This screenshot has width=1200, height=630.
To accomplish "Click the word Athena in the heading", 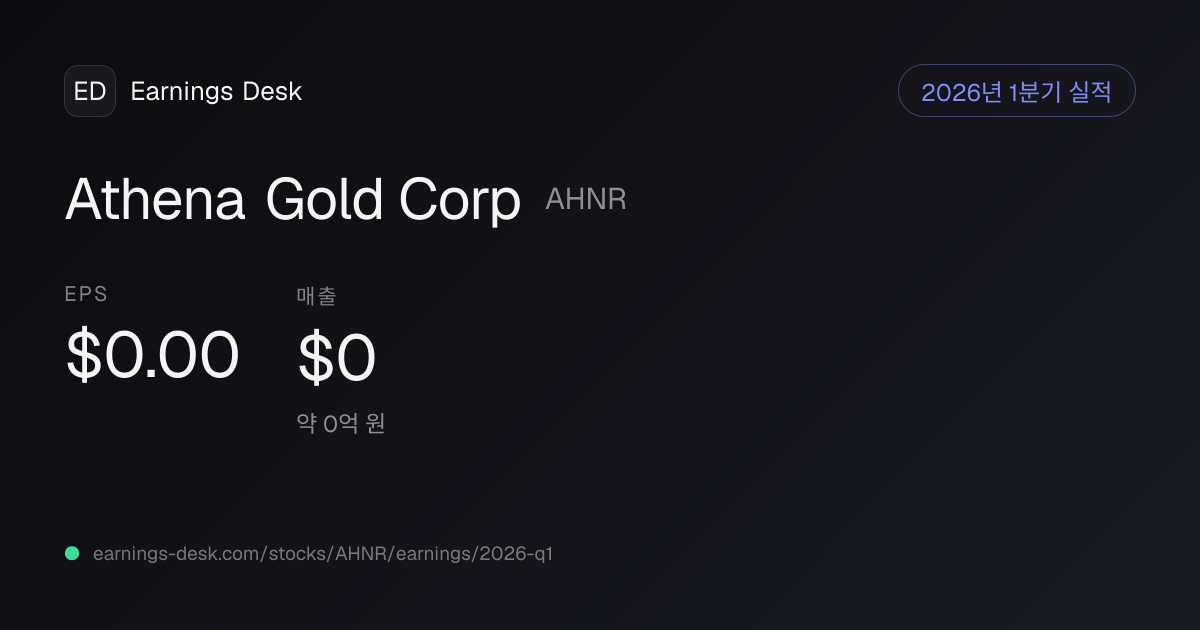I will (155, 200).
